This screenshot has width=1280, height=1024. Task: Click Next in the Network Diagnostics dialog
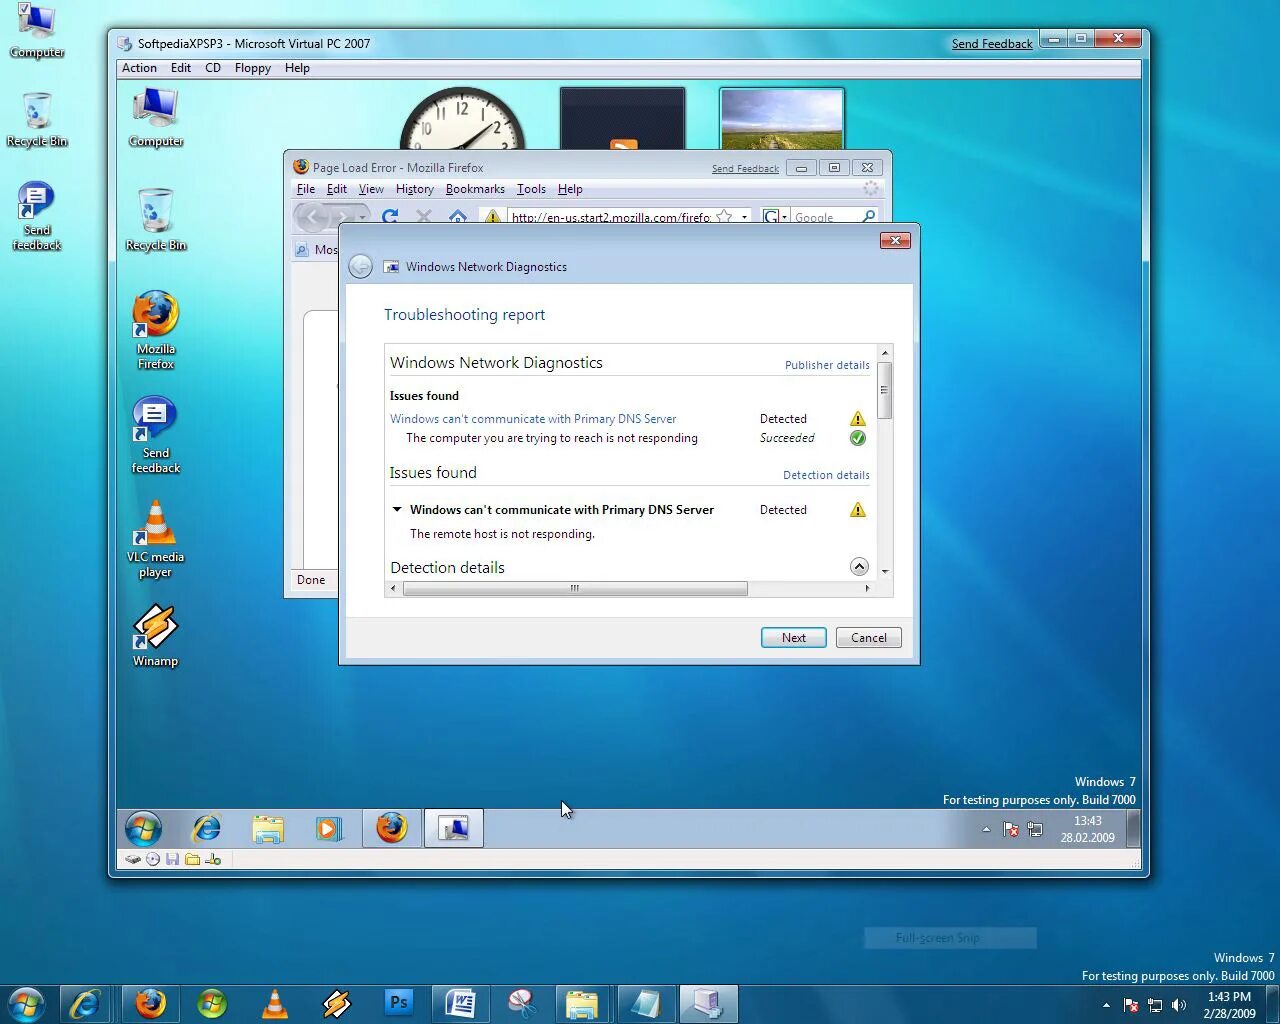(x=793, y=638)
